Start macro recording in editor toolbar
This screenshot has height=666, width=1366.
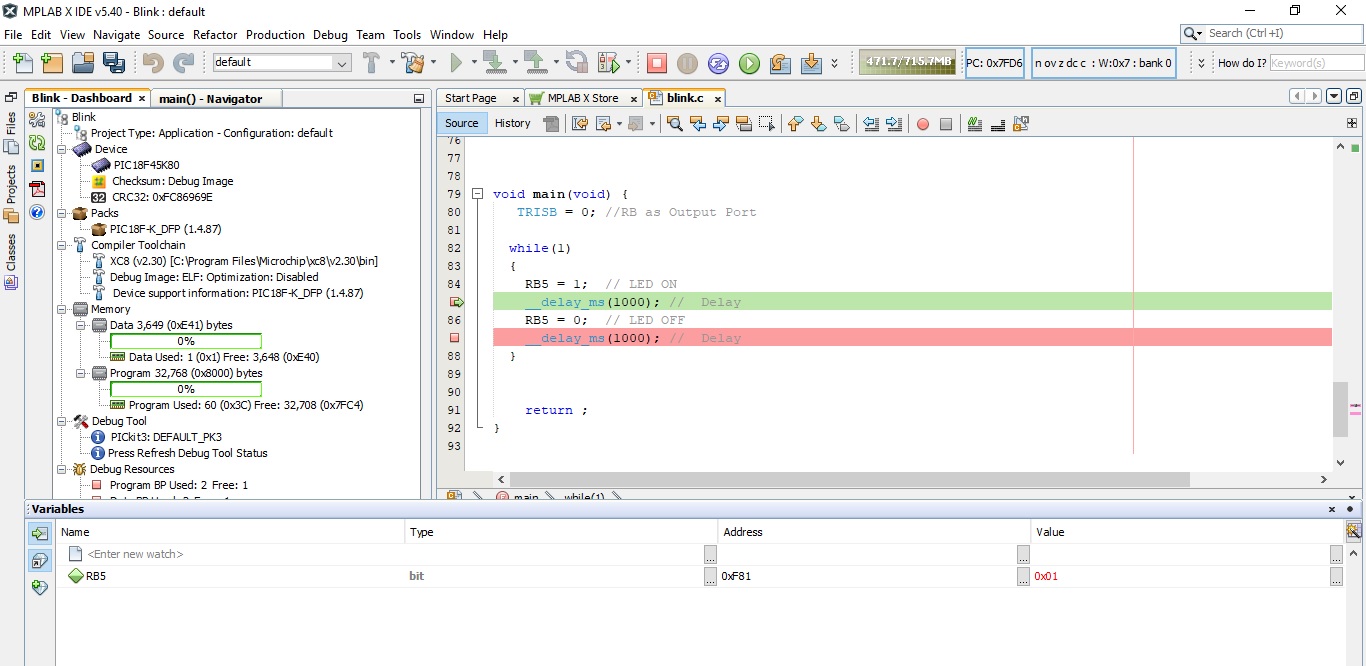pos(923,124)
